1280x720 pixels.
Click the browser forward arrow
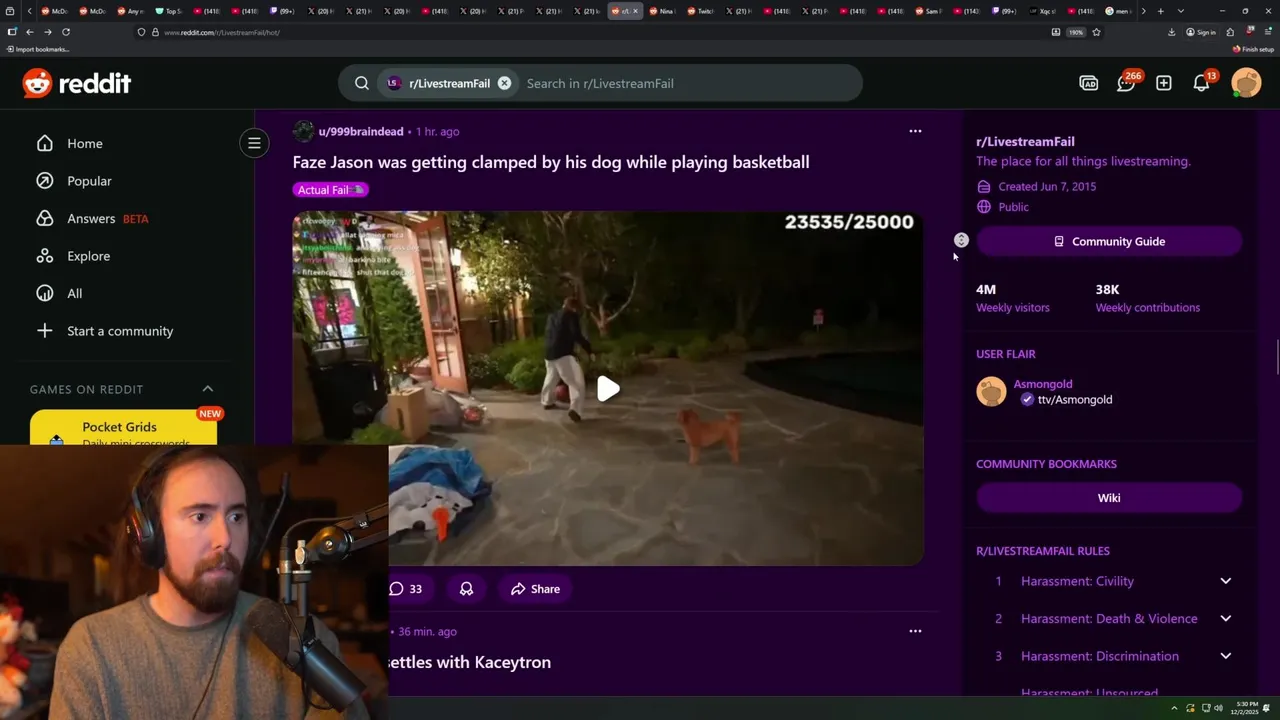tap(47, 32)
